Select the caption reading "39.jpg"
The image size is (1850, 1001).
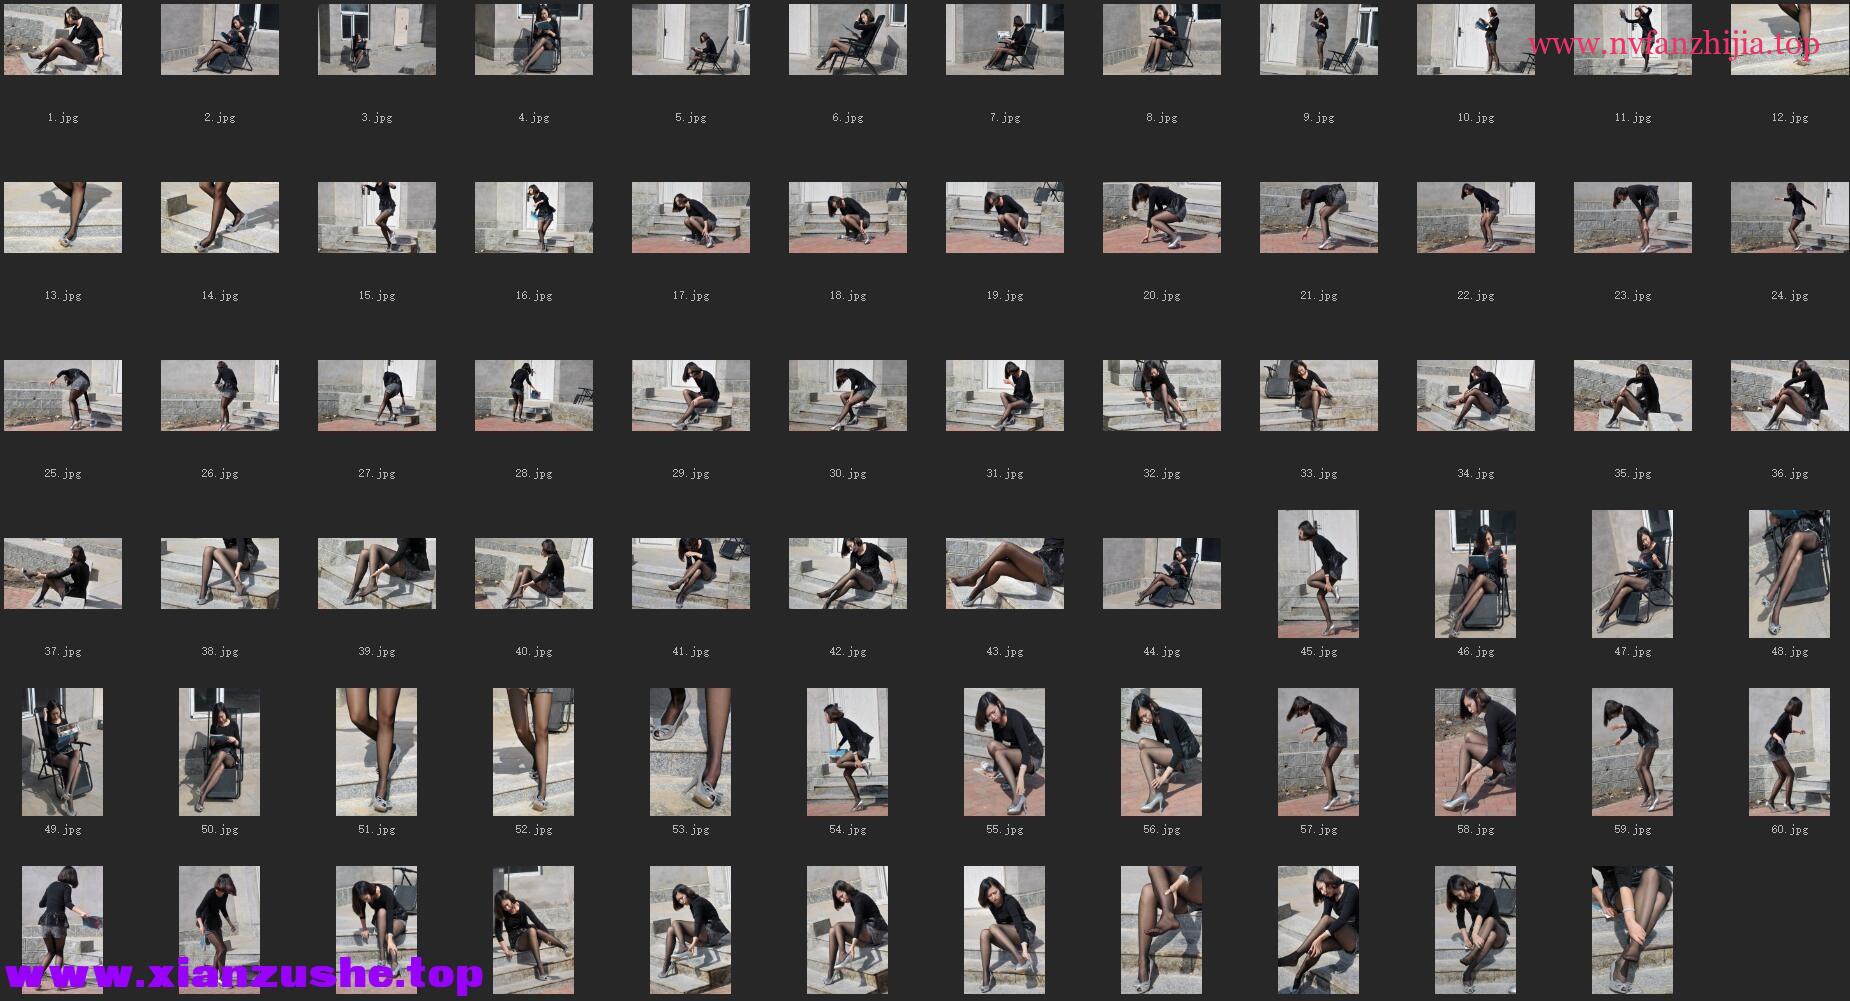(x=377, y=652)
